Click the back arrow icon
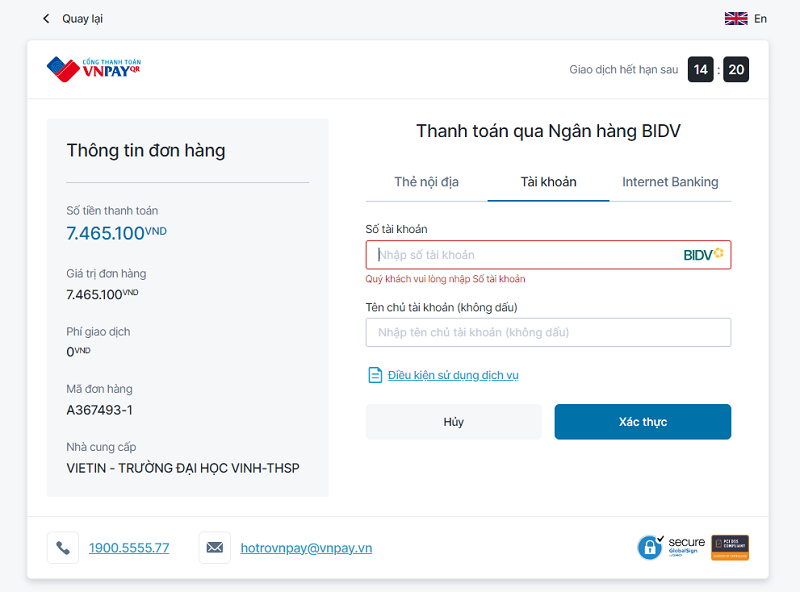Screen dimensions: 800x592 pos(46,19)
